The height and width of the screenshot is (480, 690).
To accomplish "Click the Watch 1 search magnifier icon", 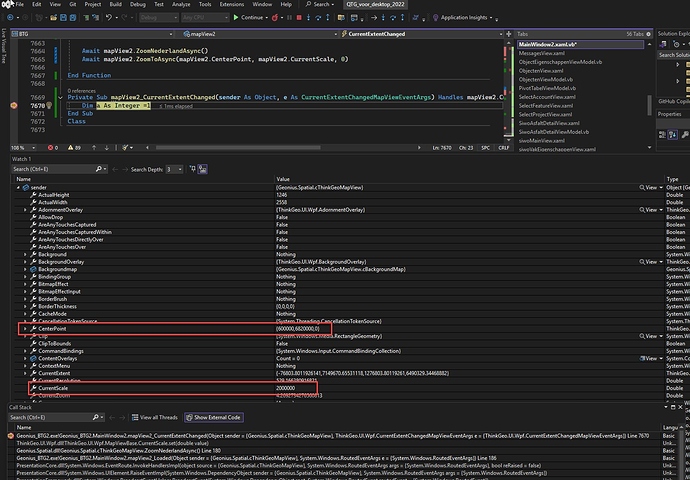I will (99, 169).
